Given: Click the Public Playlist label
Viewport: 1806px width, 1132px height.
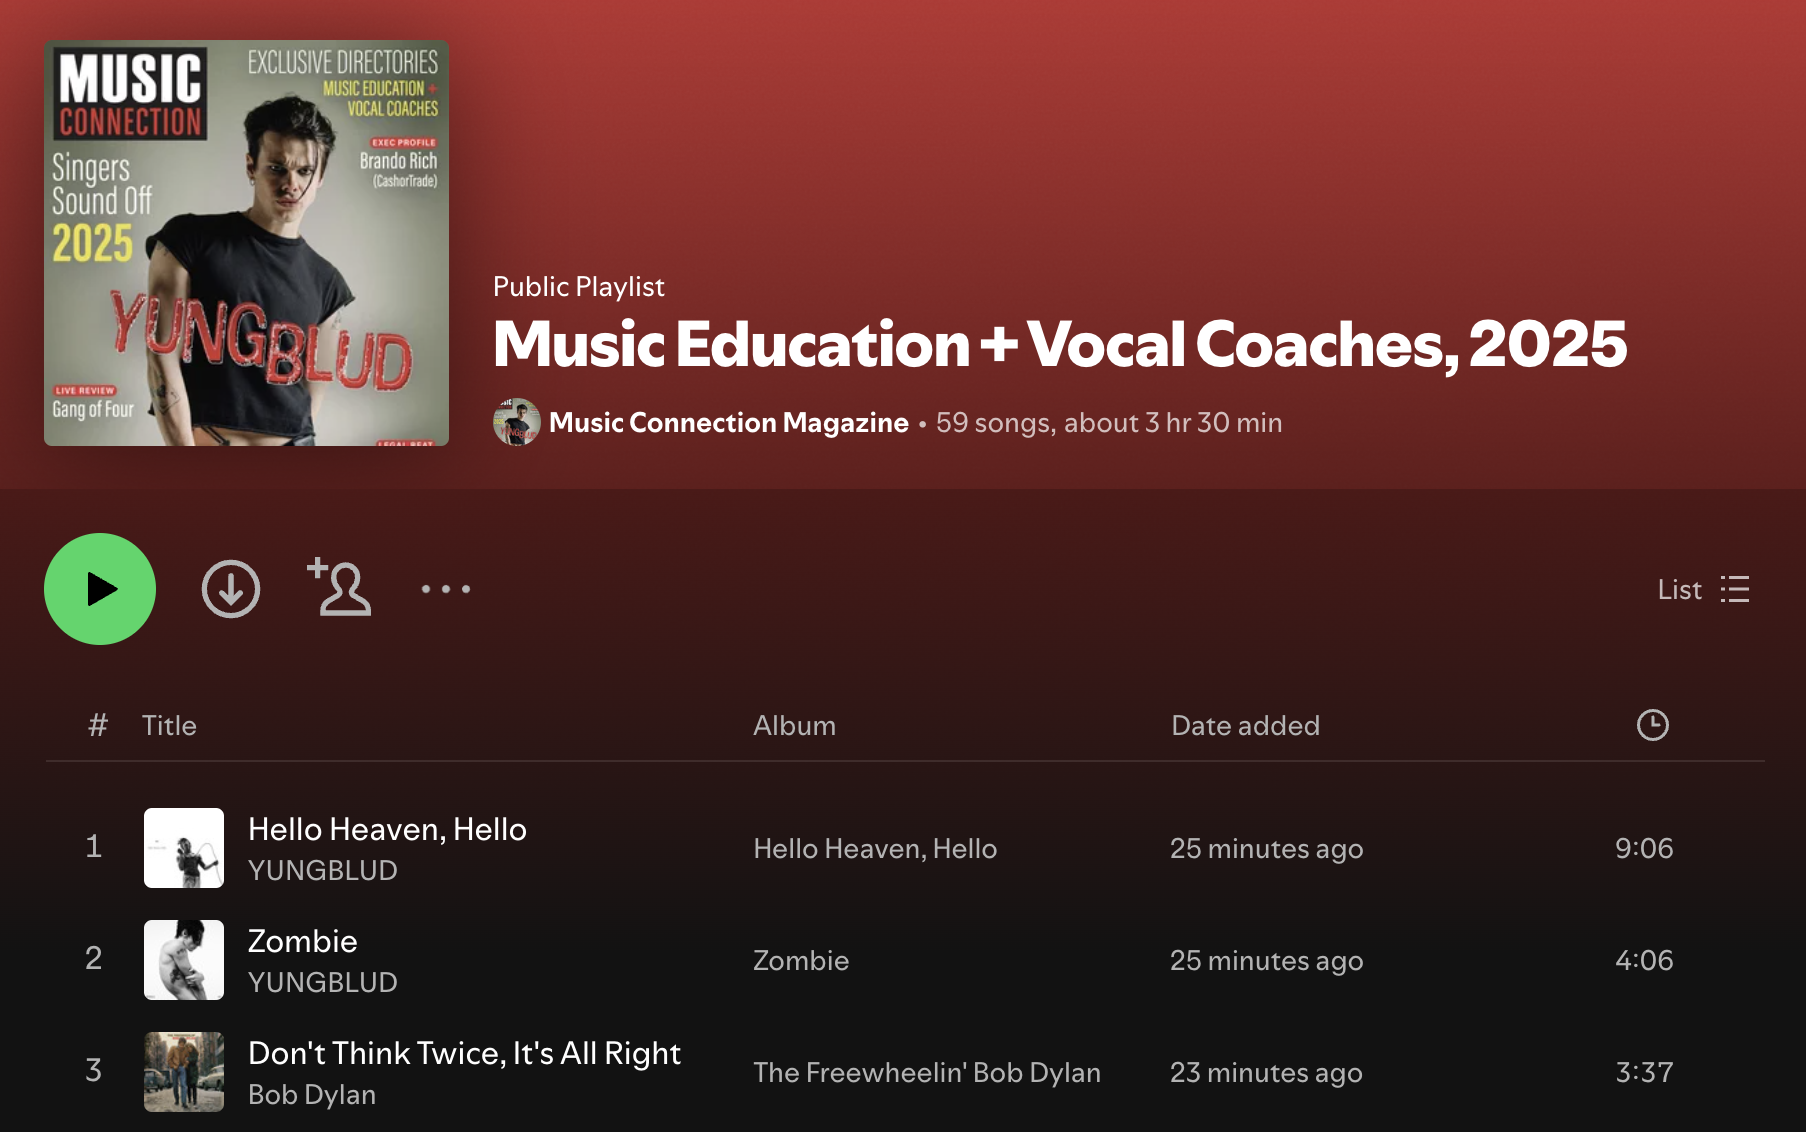Looking at the screenshot, I should pyautogui.click(x=579, y=287).
